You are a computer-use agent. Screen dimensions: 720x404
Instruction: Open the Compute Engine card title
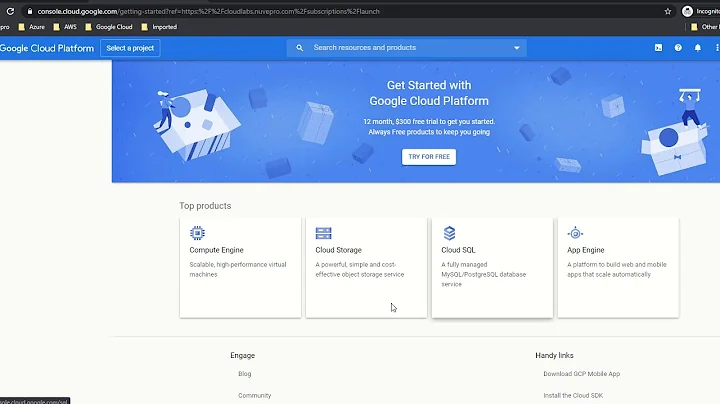[x=216, y=250]
